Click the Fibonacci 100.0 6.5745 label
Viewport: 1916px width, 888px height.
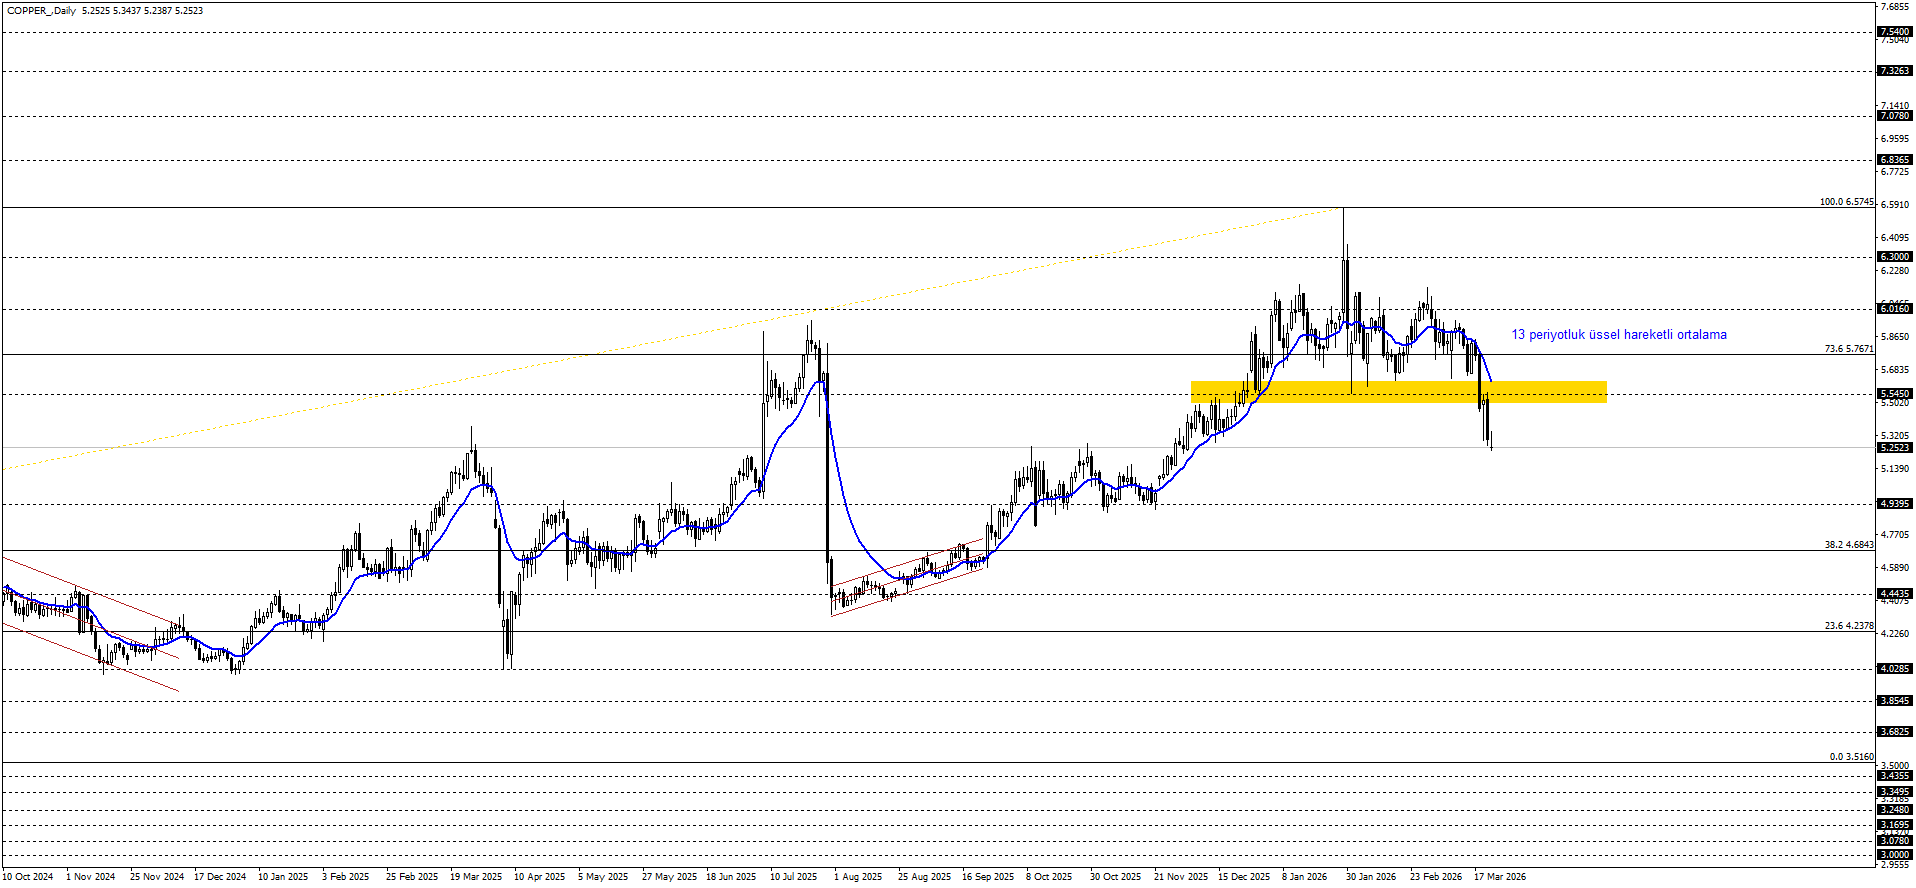[x=1846, y=202]
